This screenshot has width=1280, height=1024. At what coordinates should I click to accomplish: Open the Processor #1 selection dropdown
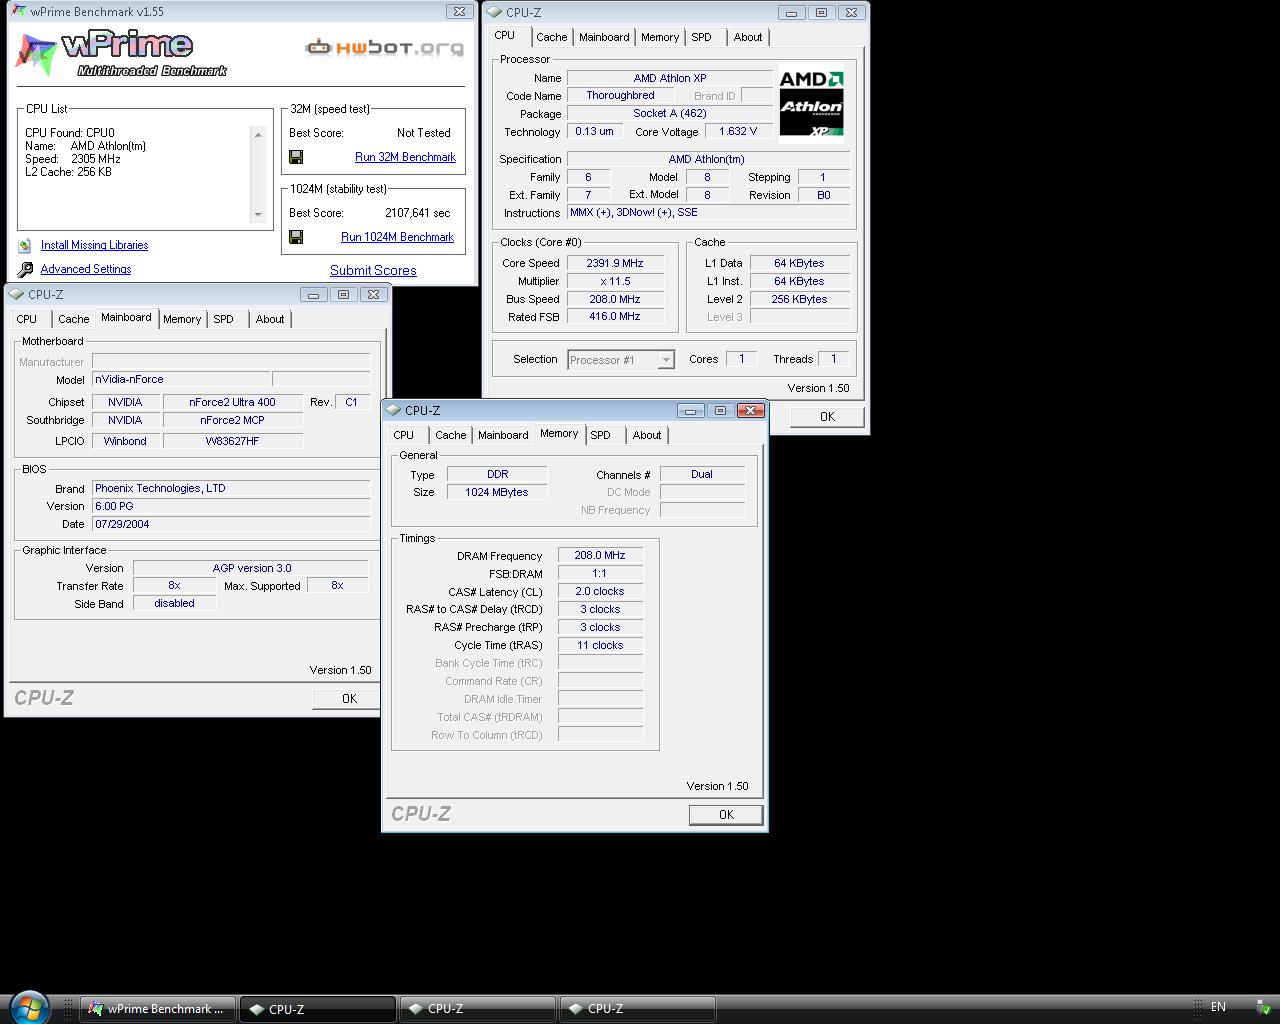pyautogui.click(x=621, y=360)
